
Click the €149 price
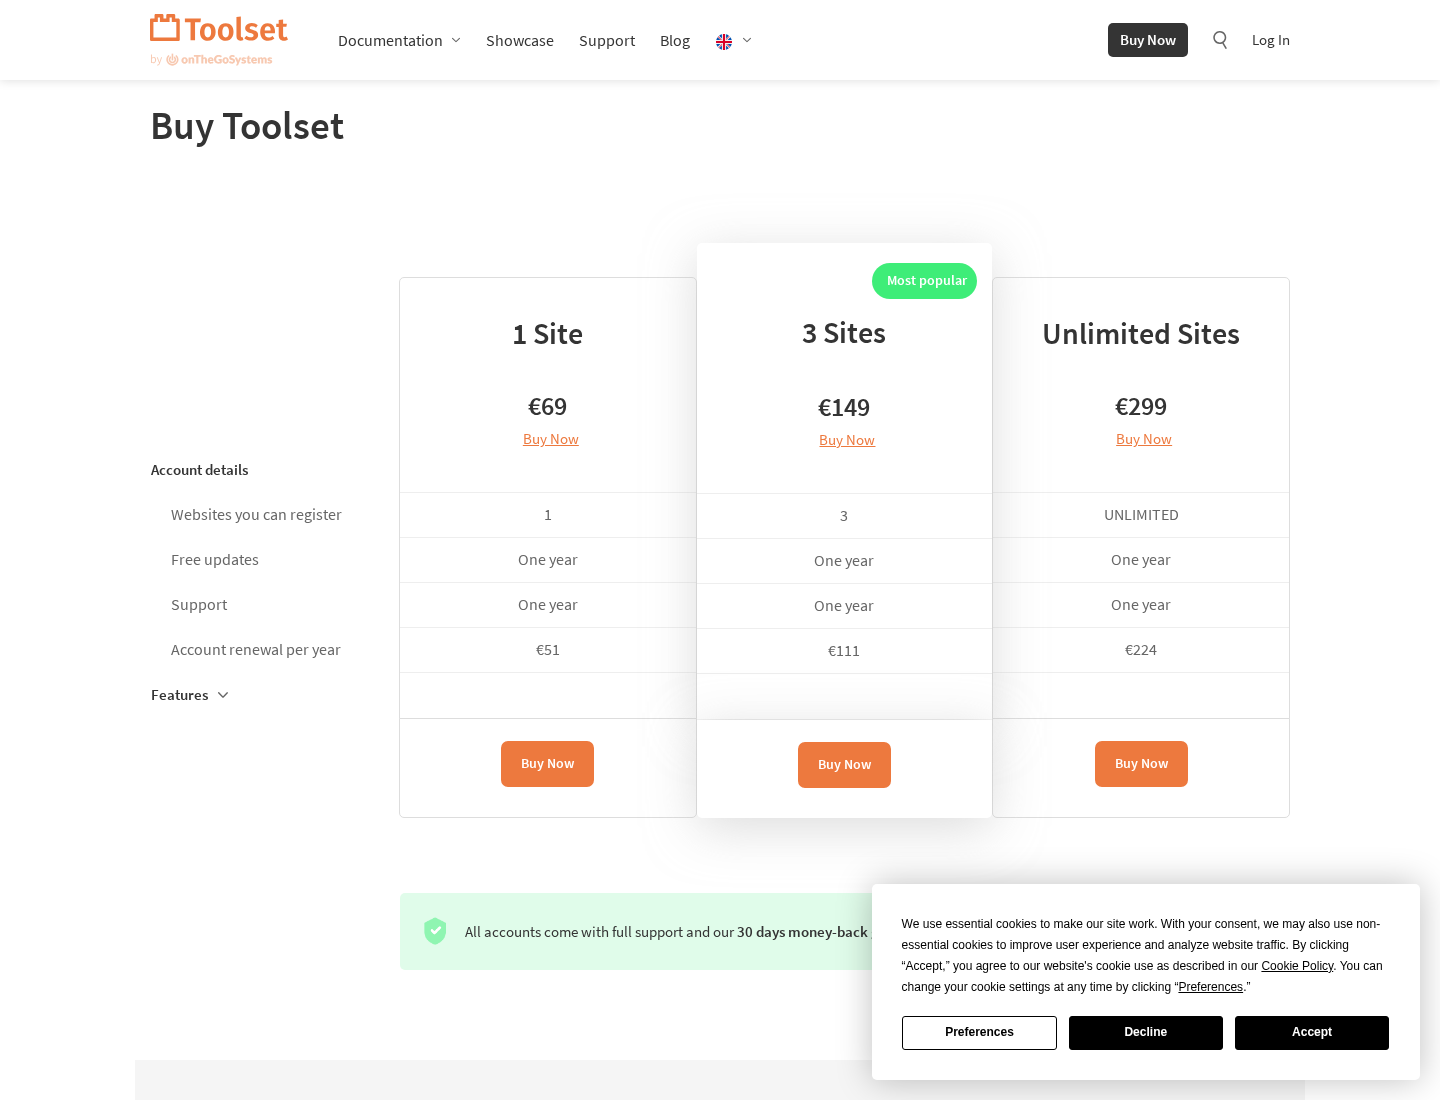(x=844, y=408)
